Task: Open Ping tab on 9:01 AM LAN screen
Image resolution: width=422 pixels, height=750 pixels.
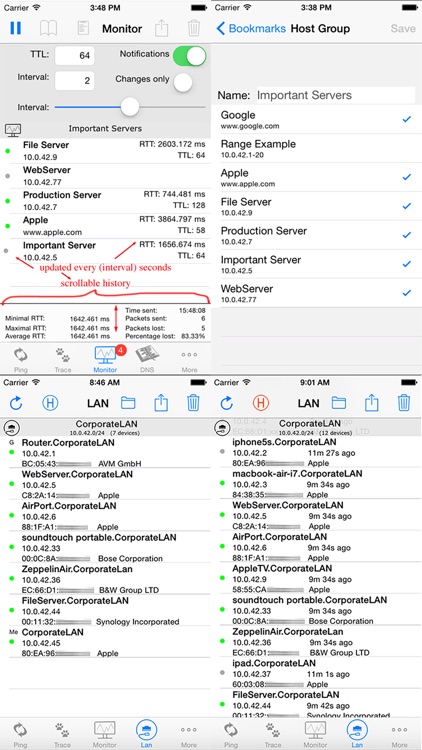Action: [231, 734]
